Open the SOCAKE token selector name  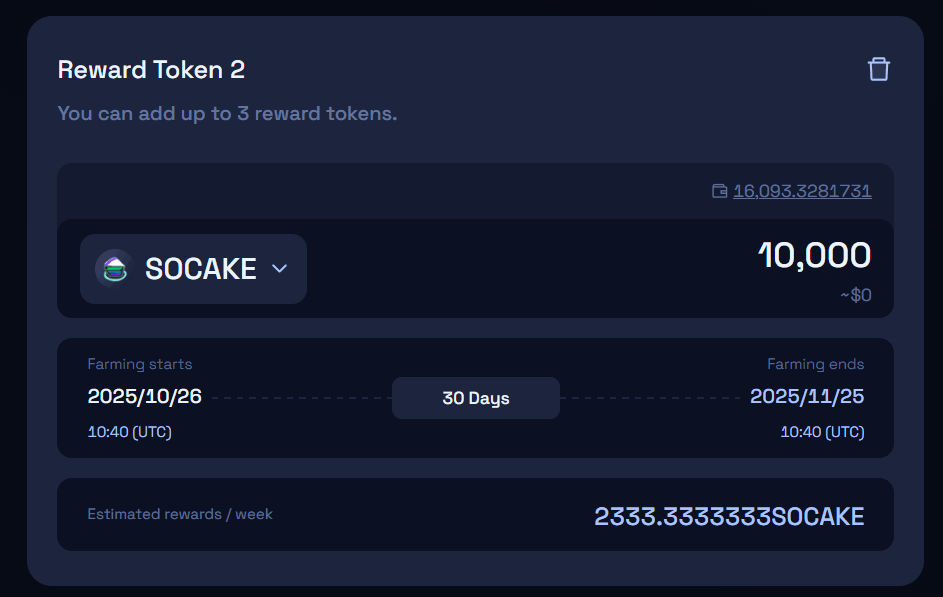[x=201, y=269]
